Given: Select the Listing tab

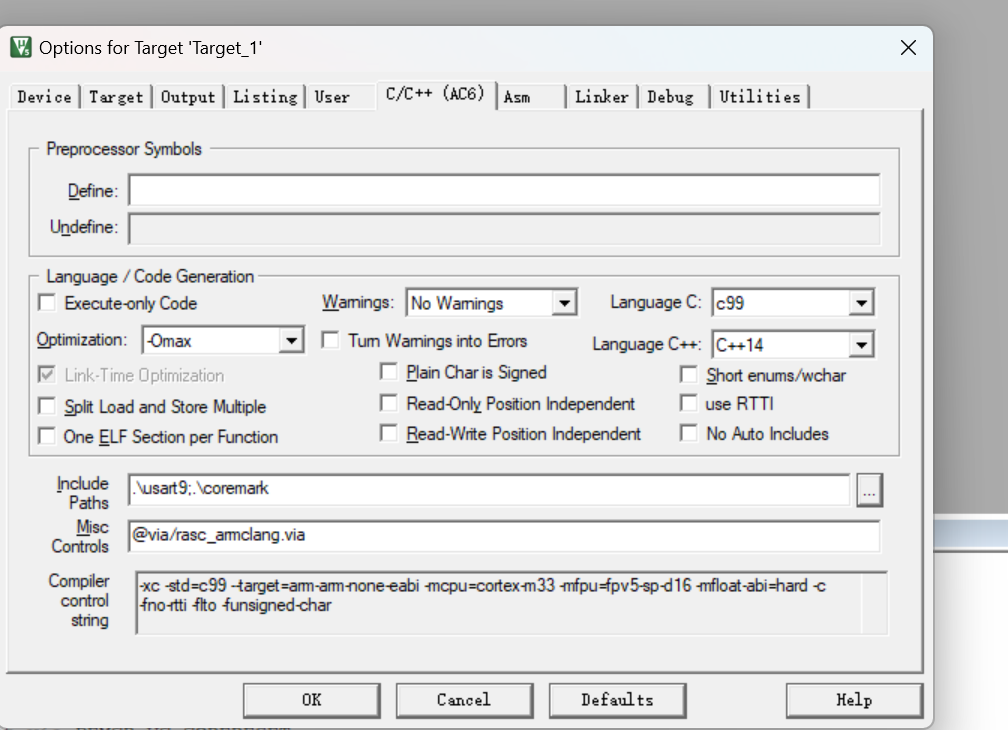Looking at the screenshot, I should click(x=265, y=97).
